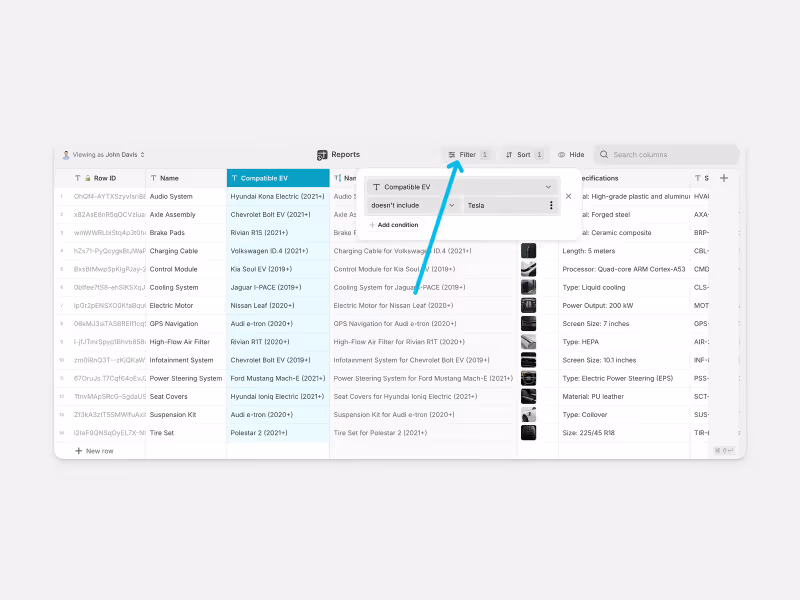This screenshot has width=800, height=600.
Task: Open the Filter button in the toolbar
Action: click(468, 155)
